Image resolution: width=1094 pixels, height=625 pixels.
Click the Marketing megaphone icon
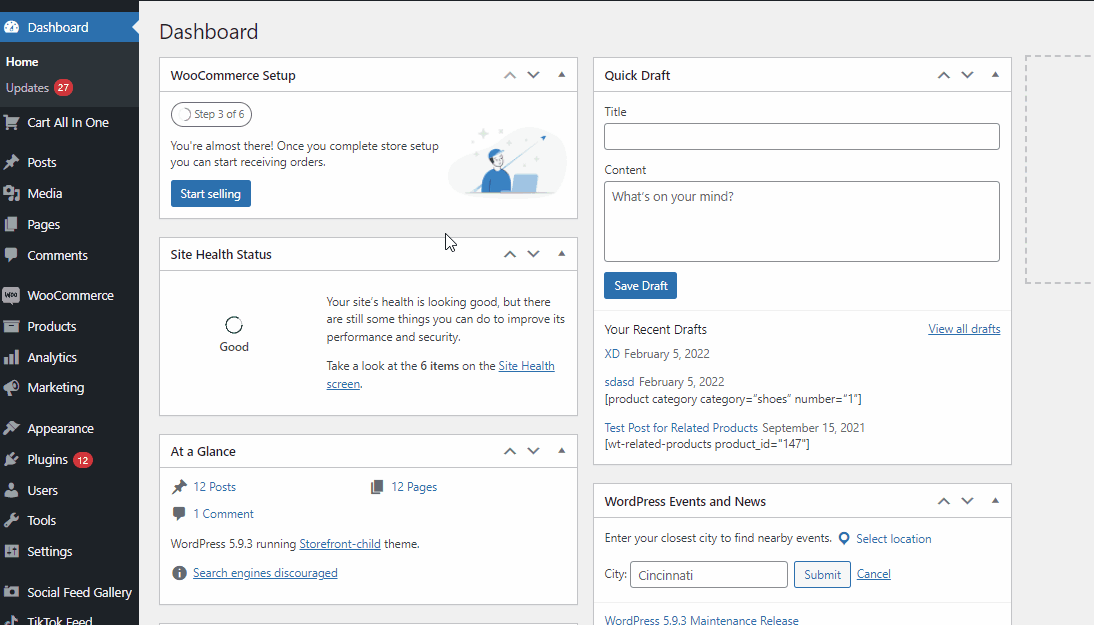pyautogui.click(x=11, y=388)
